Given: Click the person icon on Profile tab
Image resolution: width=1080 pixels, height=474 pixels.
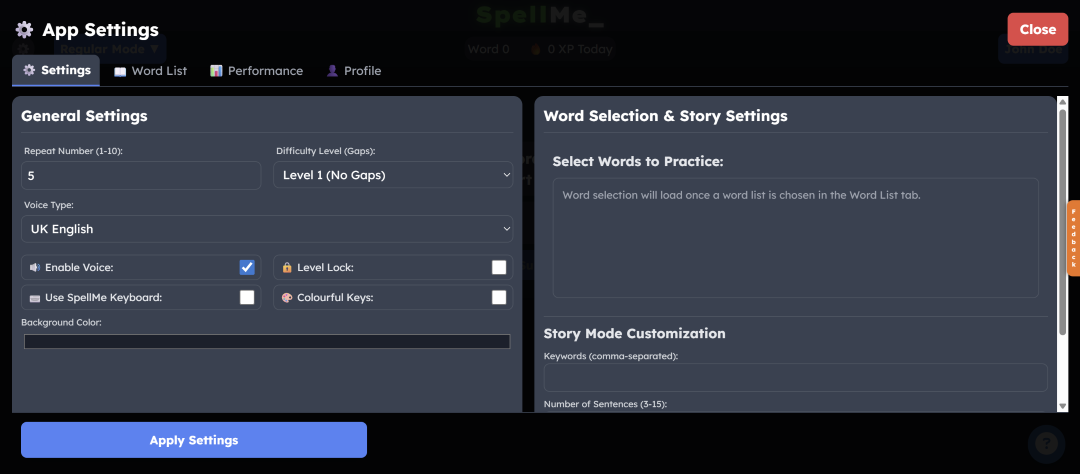Looking at the screenshot, I should (332, 71).
